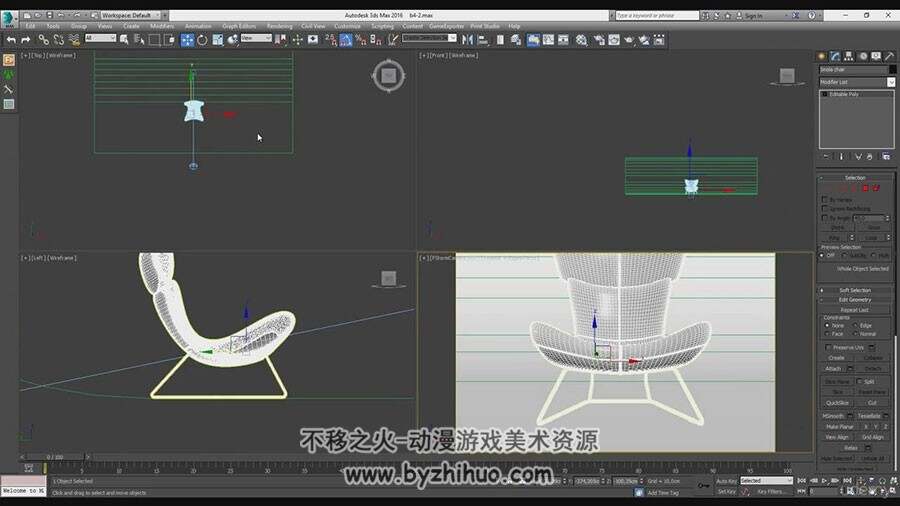The width and height of the screenshot is (900, 506).
Task: Open the Select by Name dialog icon
Action: coord(139,40)
